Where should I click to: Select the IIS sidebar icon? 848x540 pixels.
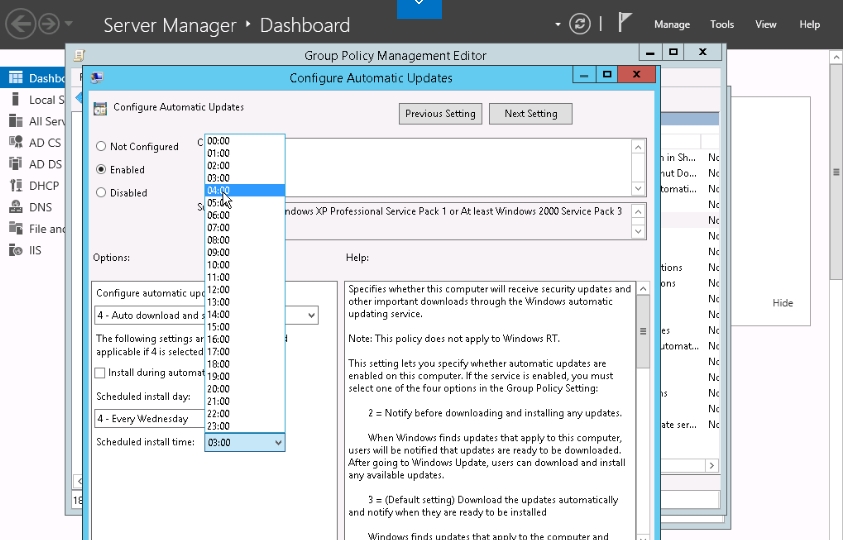(x=15, y=250)
